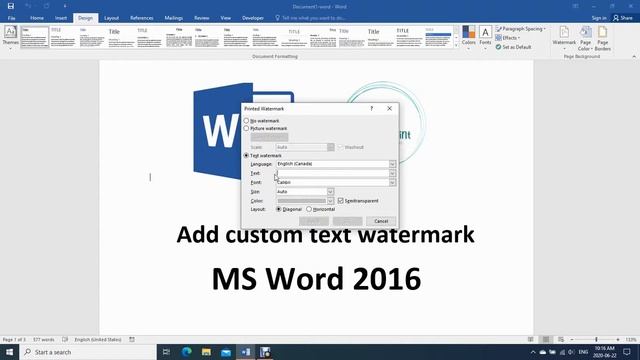Close the Printed Watermark dialog

(389, 109)
